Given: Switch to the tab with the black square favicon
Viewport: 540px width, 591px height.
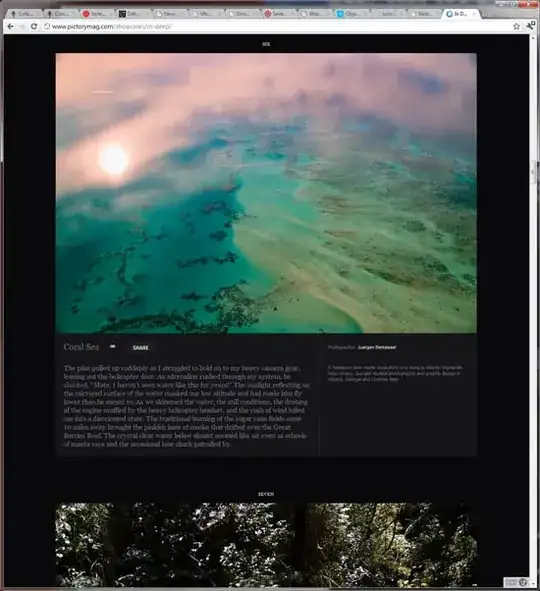Looking at the screenshot, I should (x=133, y=14).
